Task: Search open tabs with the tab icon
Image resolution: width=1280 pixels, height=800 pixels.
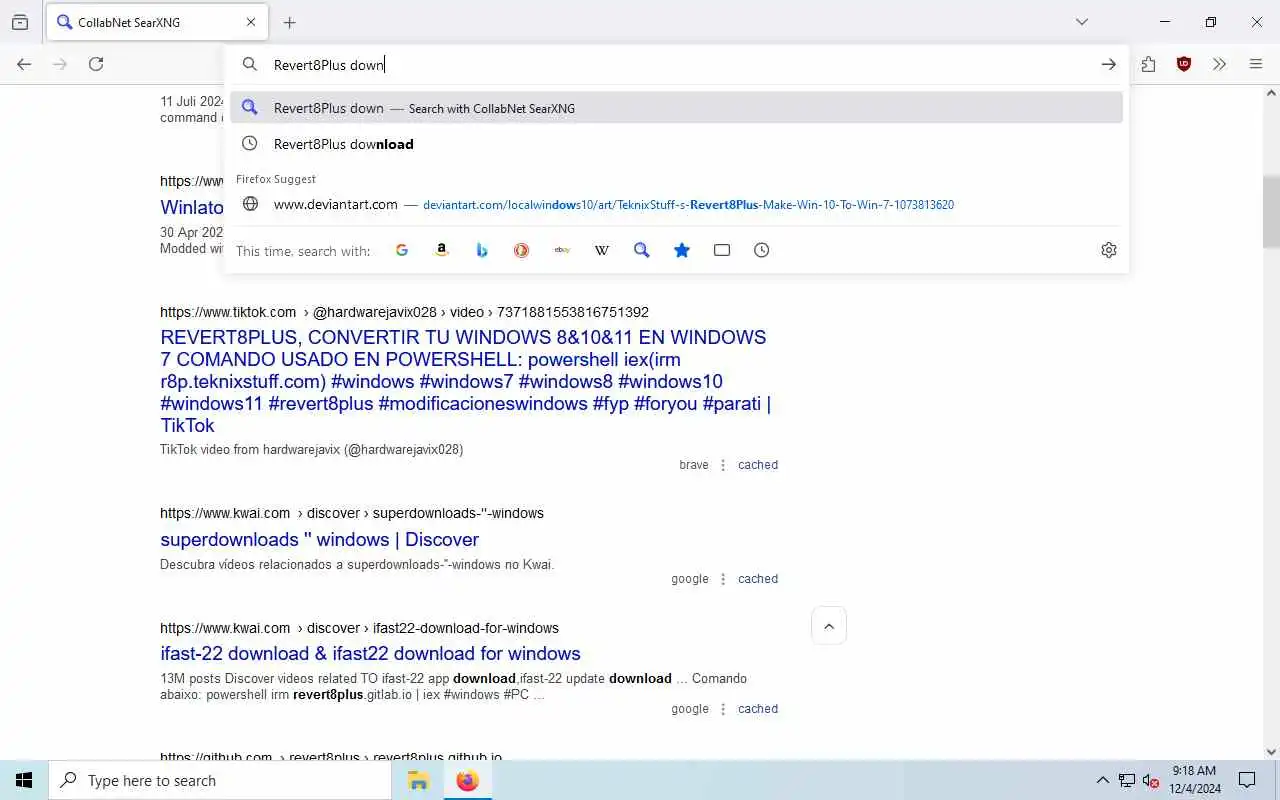Action: pos(722,250)
